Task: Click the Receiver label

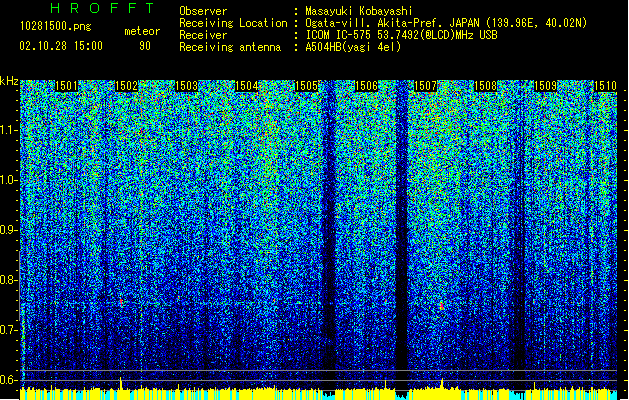Action: (203, 35)
